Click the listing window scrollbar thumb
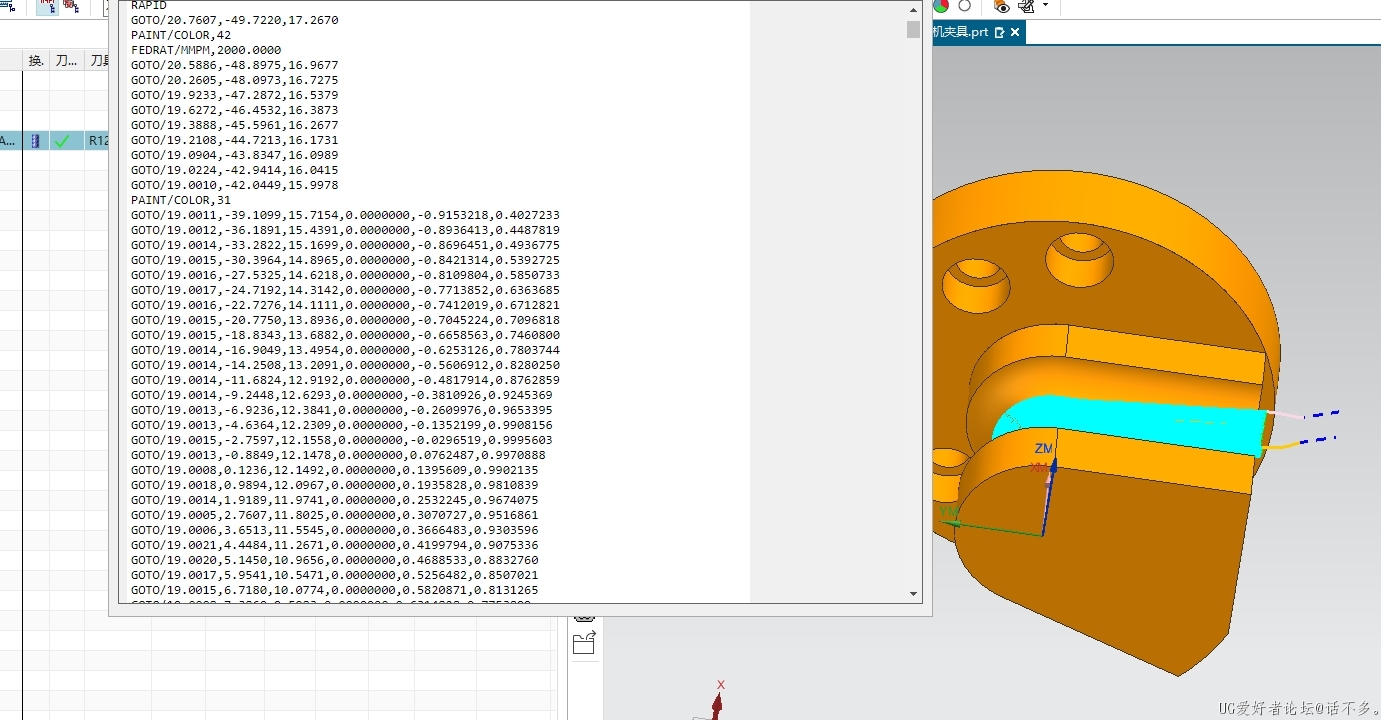The width and height of the screenshot is (1381, 720). coord(913,29)
